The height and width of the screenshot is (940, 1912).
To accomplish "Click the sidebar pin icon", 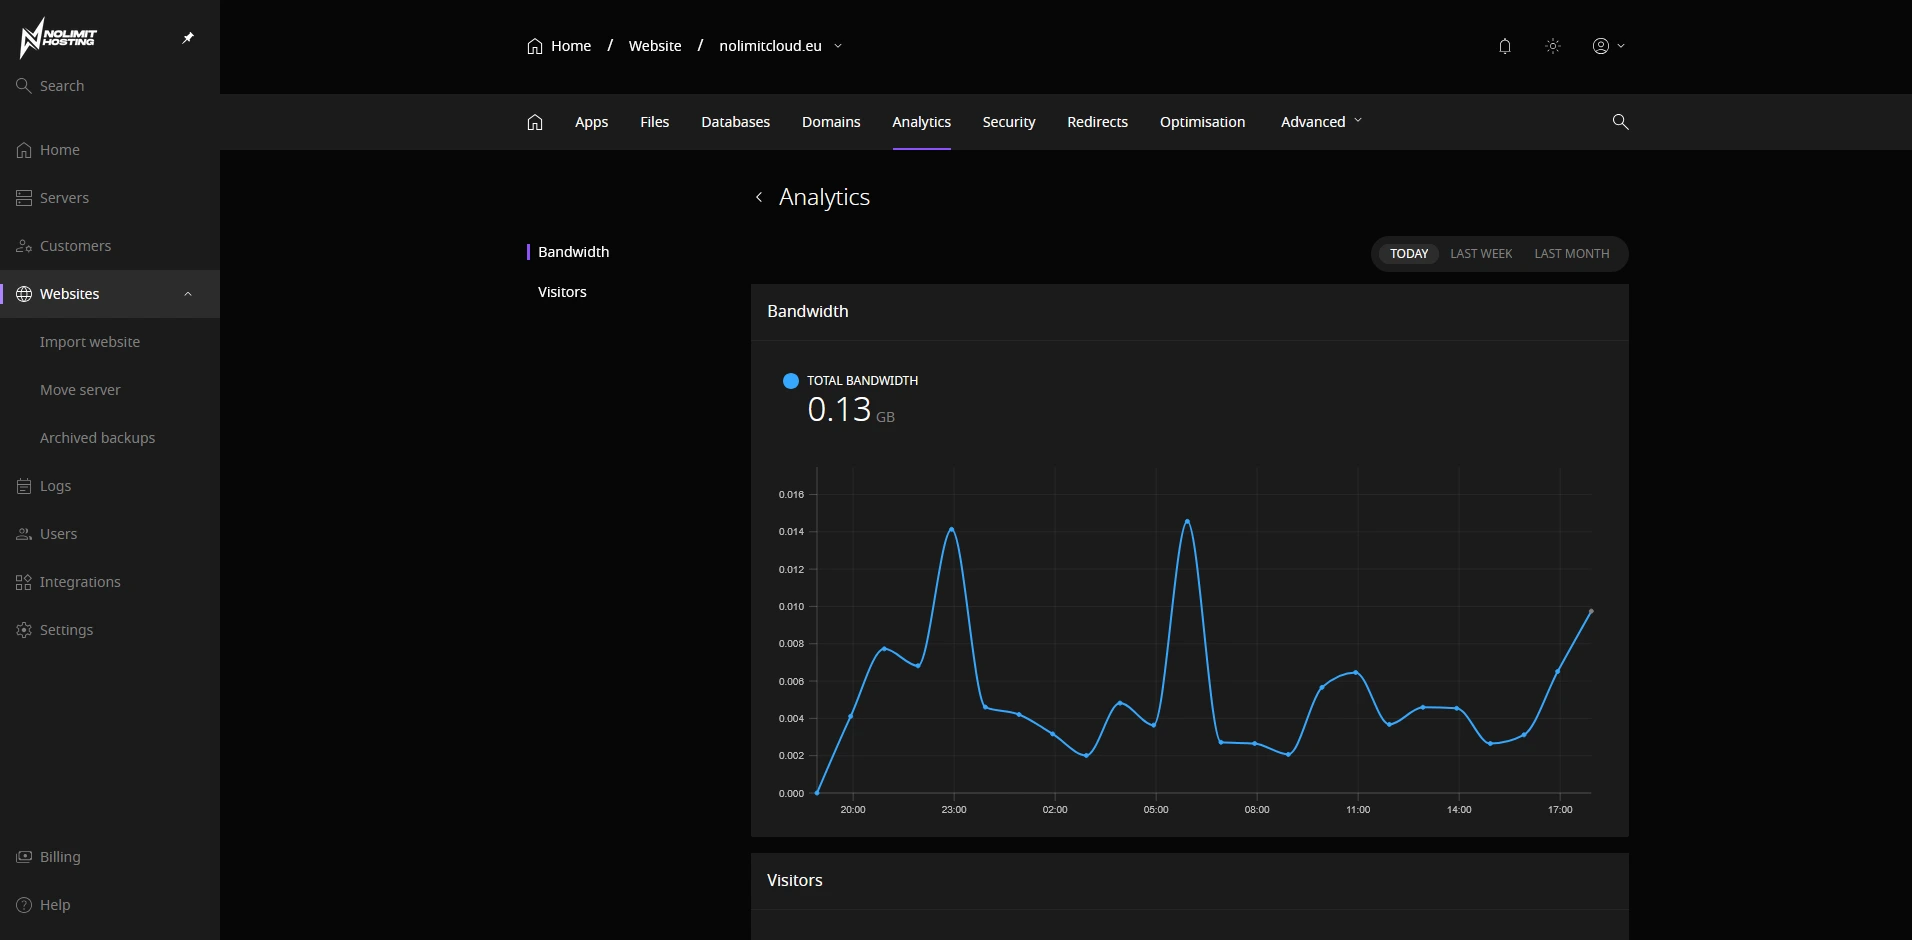I will [188, 38].
